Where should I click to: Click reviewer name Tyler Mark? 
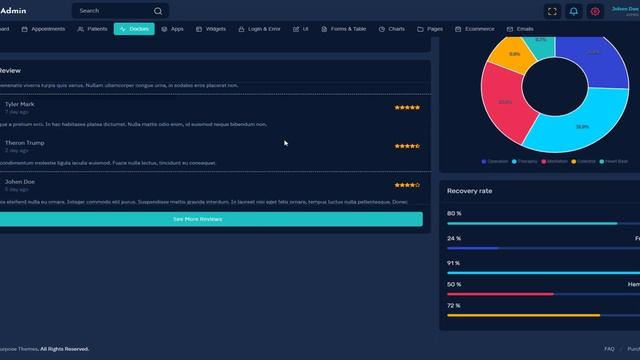(20, 104)
